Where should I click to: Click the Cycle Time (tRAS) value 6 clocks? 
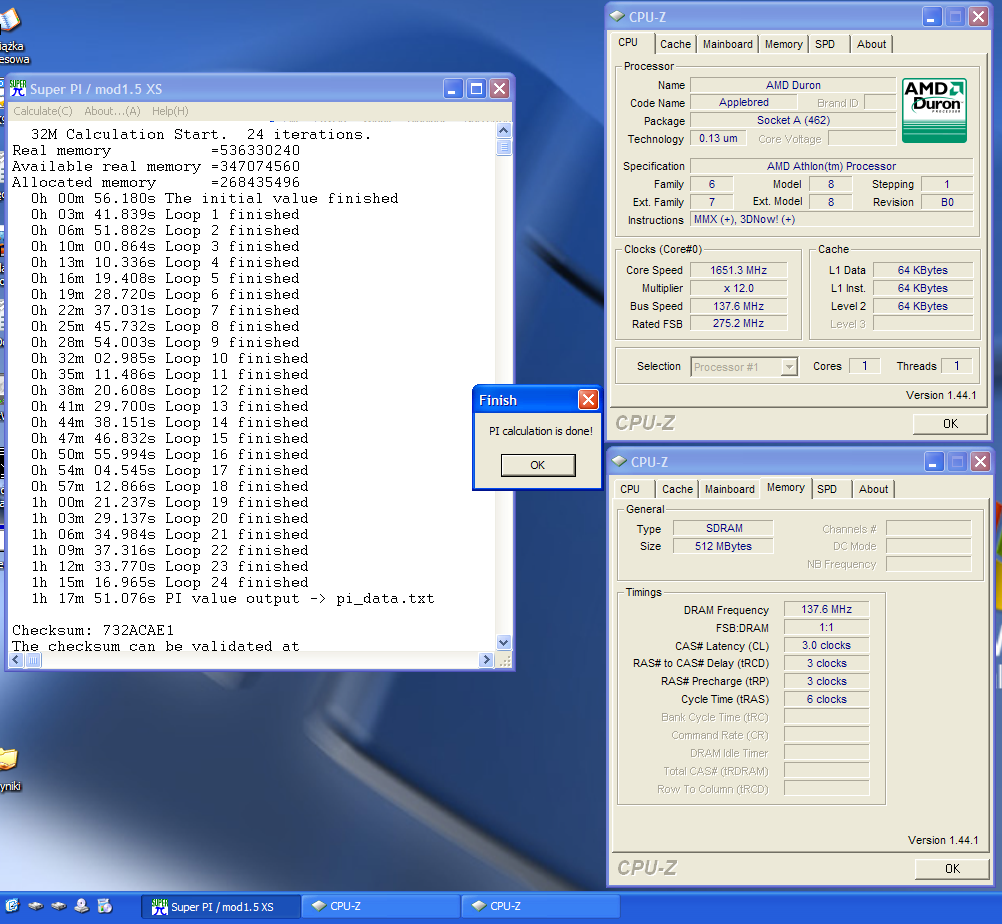coord(826,699)
